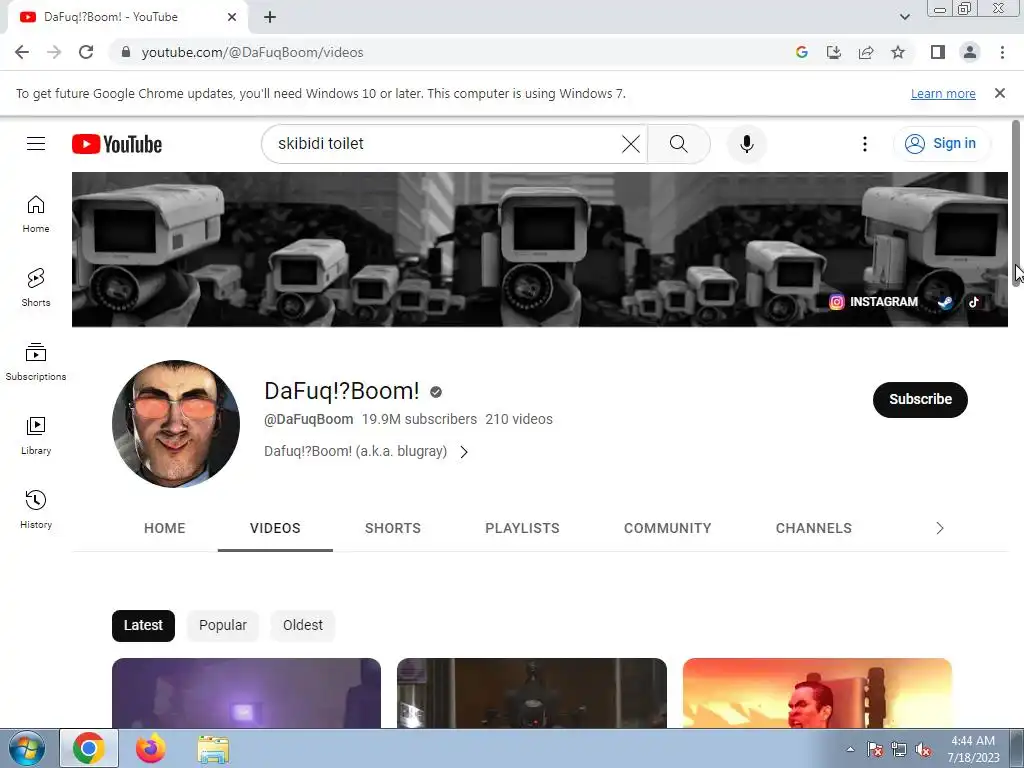Screen dimensions: 1024x768
Task: Reload the page
Action: point(86,52)
